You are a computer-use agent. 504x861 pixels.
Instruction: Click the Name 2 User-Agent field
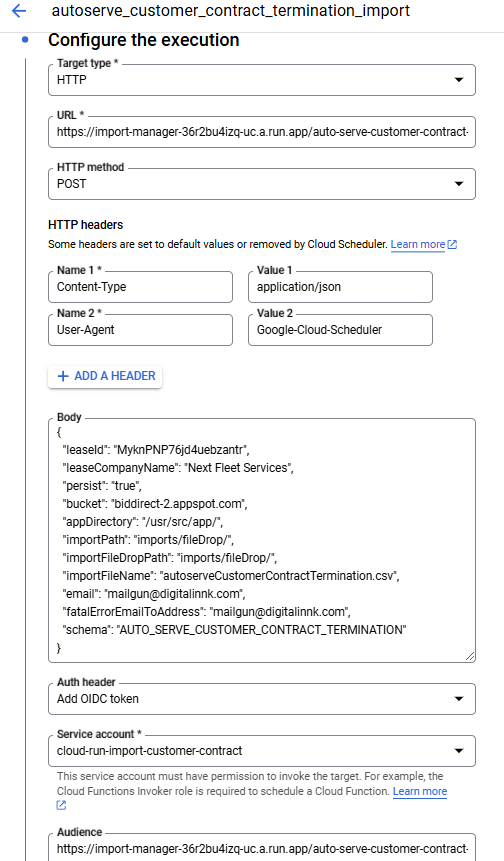coord(141,329)
